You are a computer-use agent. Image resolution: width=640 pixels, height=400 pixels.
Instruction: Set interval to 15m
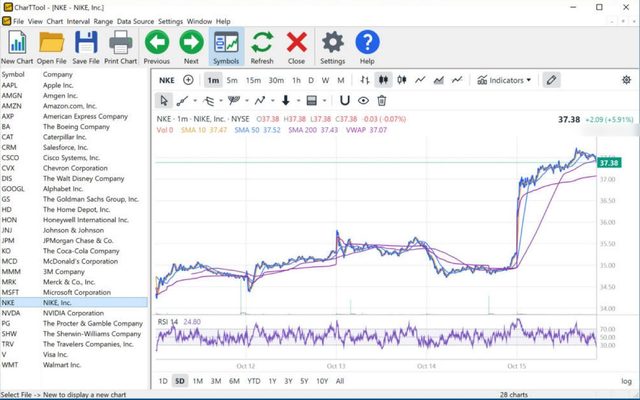pos(253,80)
